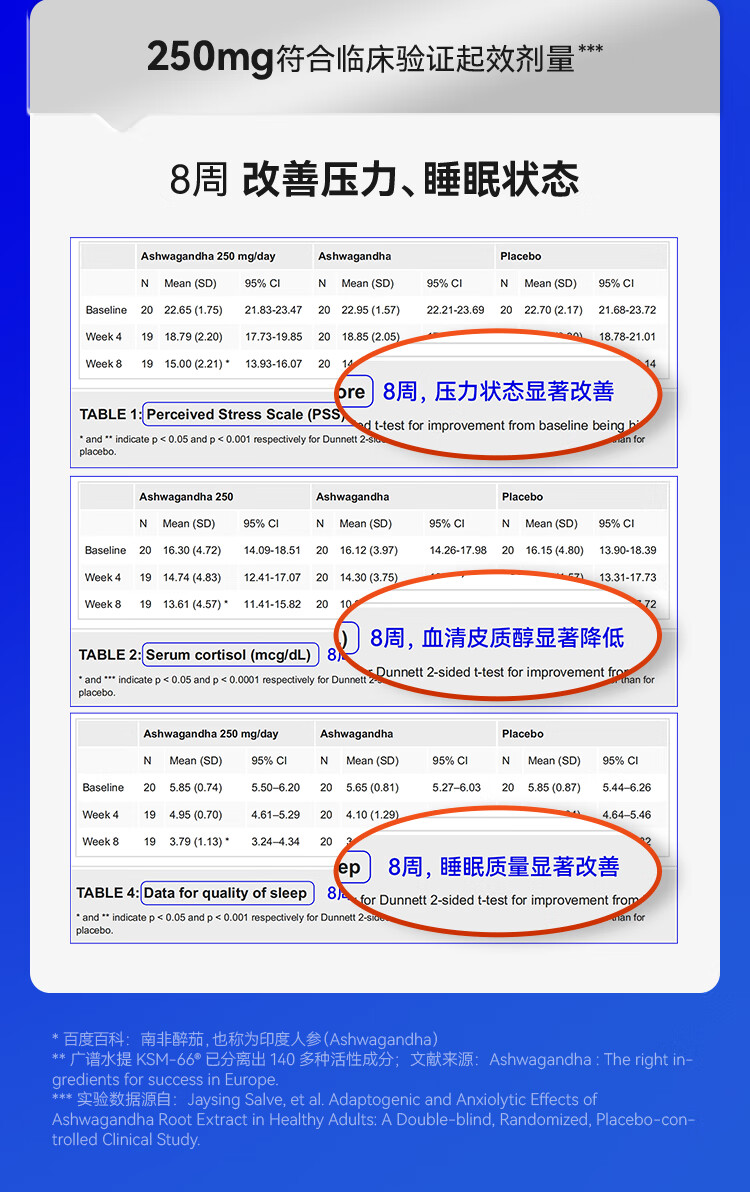Click the cell '4.64–5.46'
Viewport: 750px width, 1192px height.
(x=627, y=815)
